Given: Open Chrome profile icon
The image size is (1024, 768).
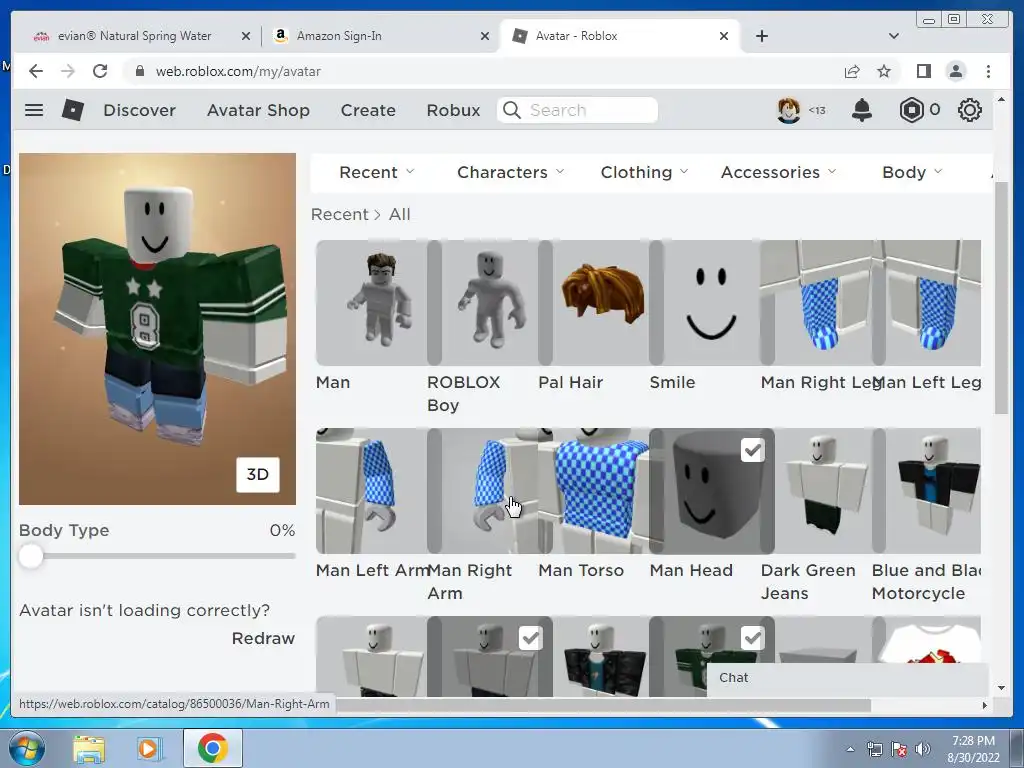Looking at the screenshot, I should pos(955,71).
